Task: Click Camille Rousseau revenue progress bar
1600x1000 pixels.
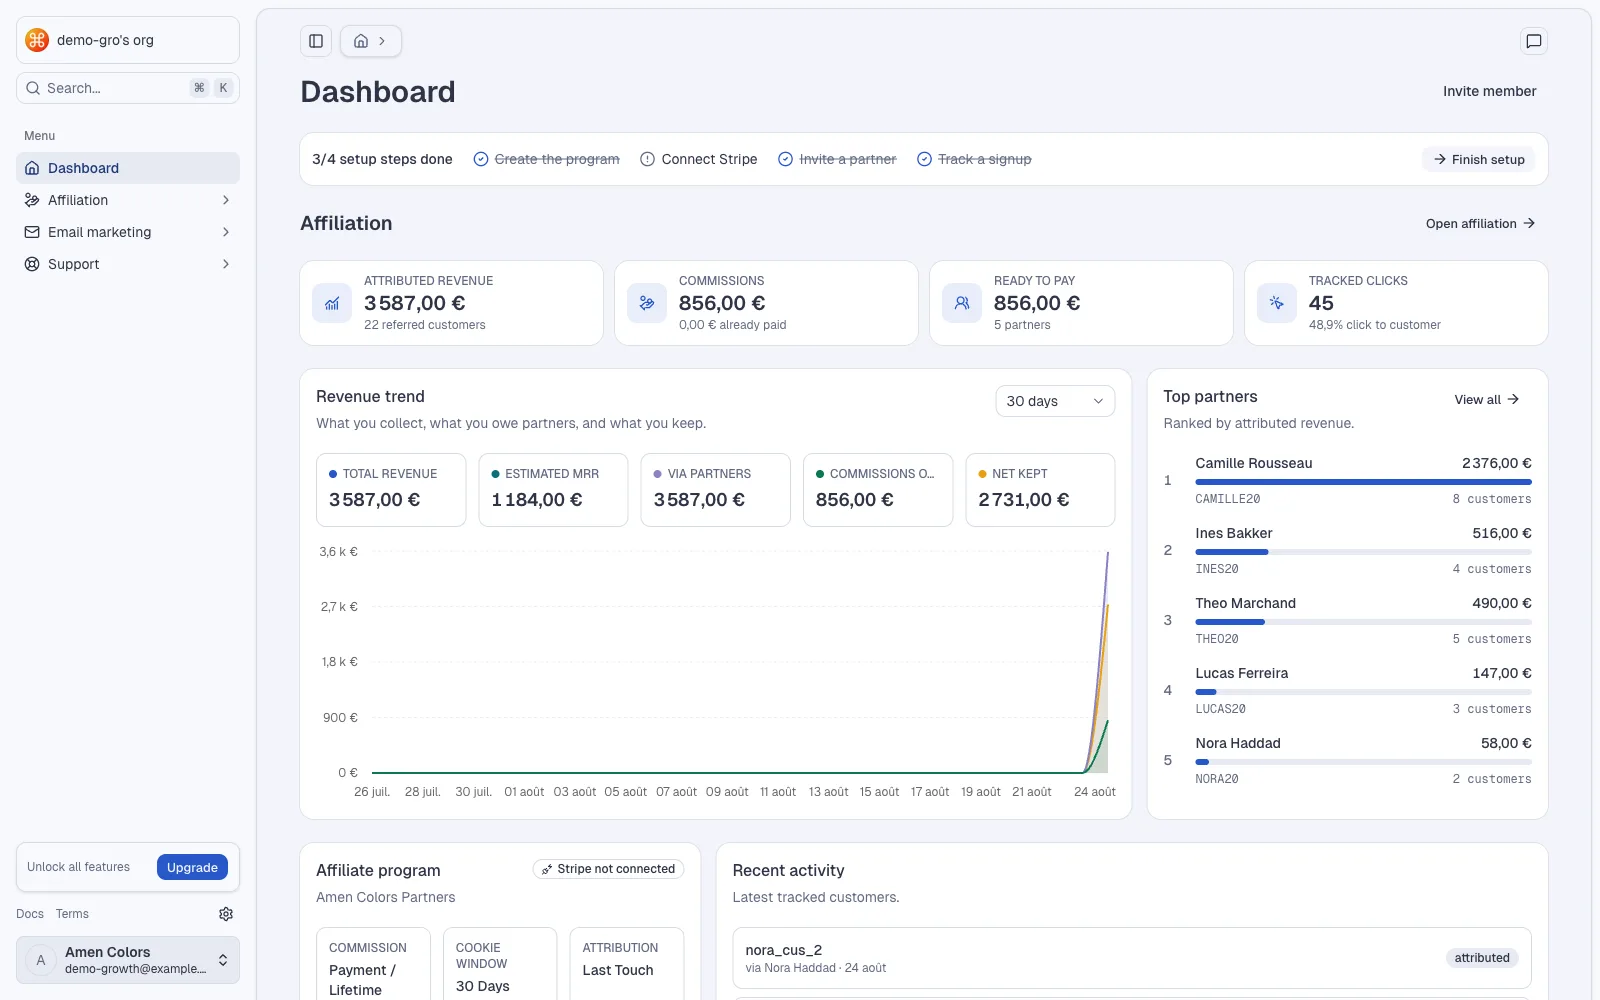Action: [x=1363, y=482]
